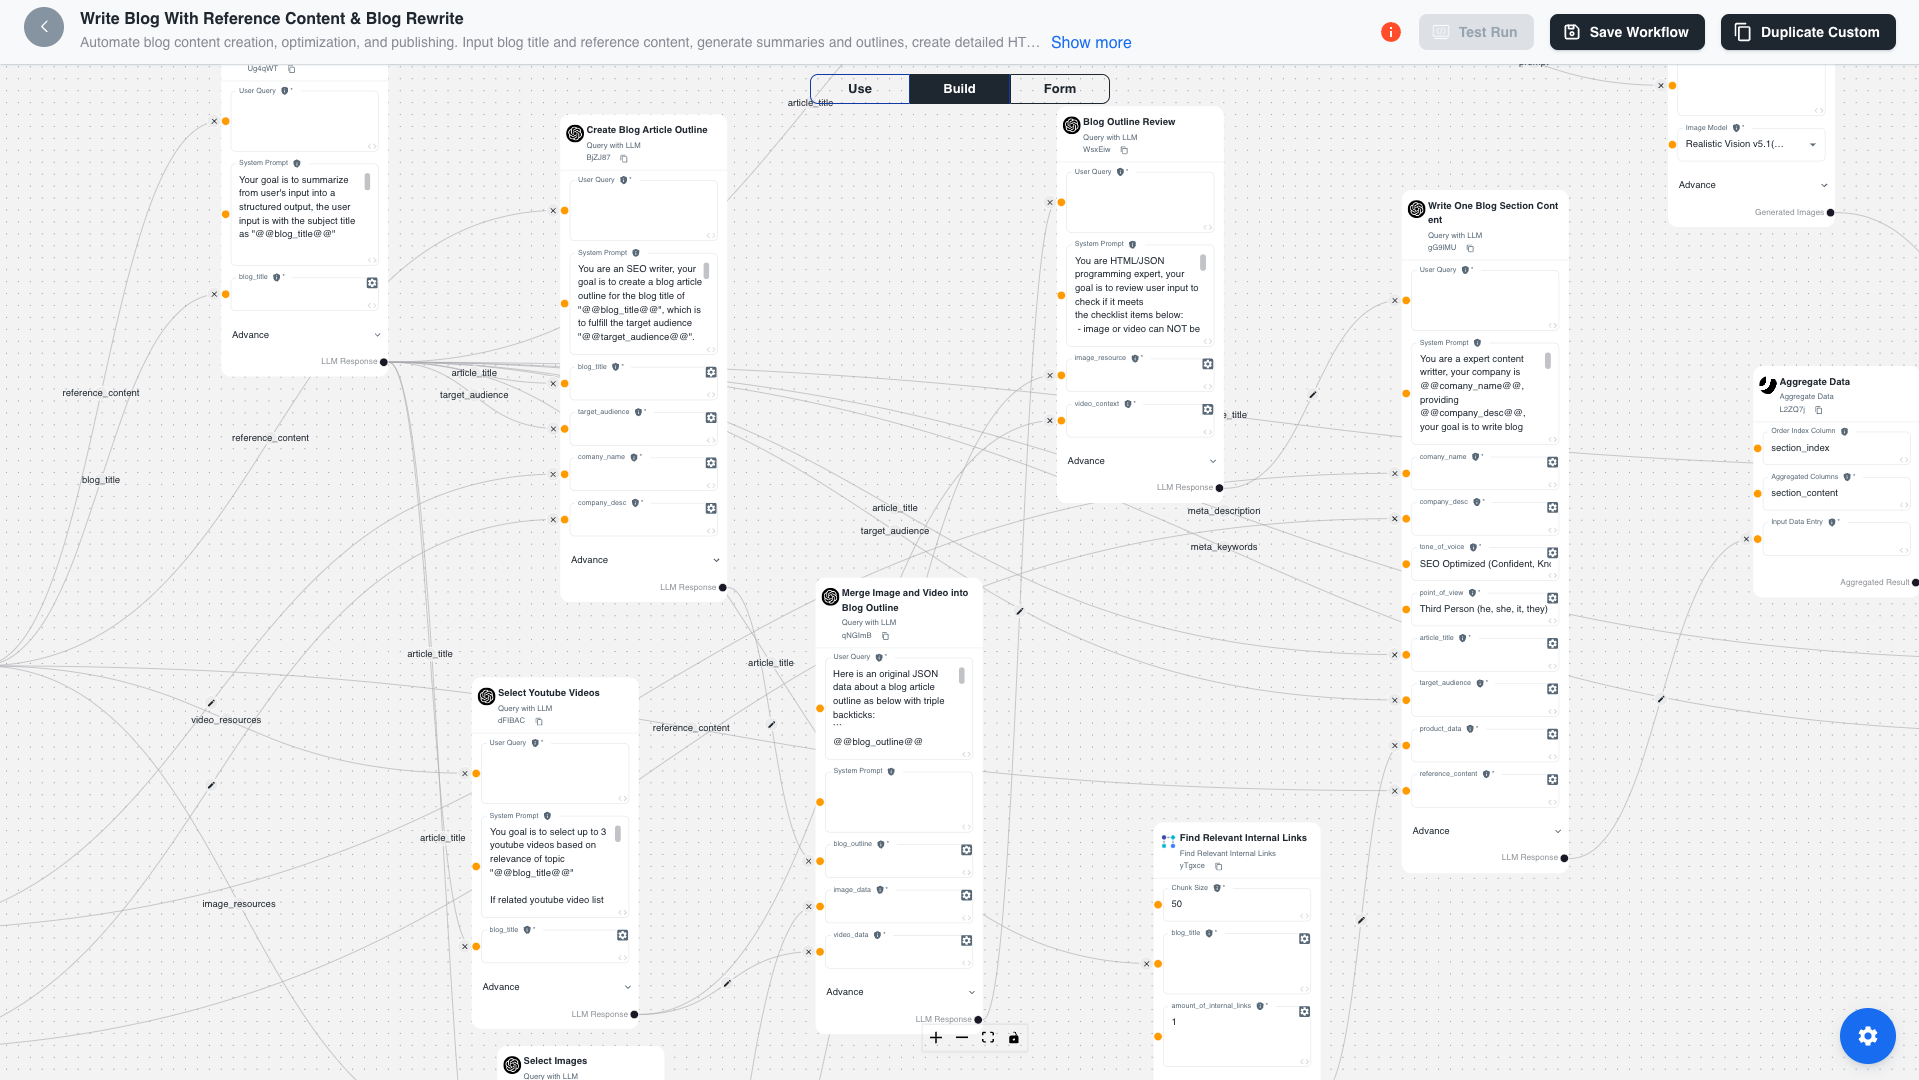Screen dimensions: 1919x1080
Task: Open the Realistic Vision v5.1 image model dropdown
Action: pos(1750,144)
